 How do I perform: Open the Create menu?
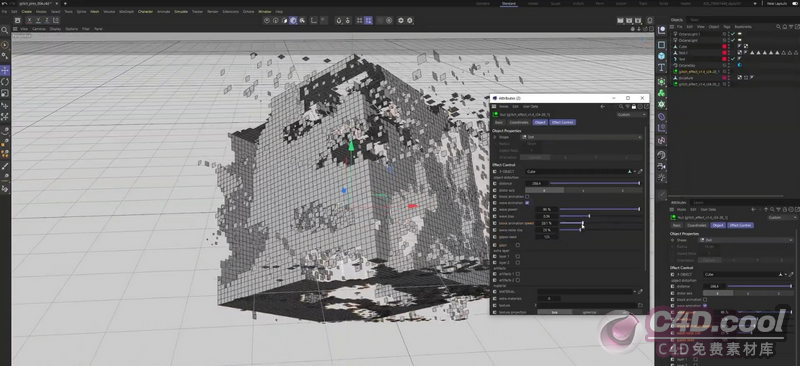(26, 11)
